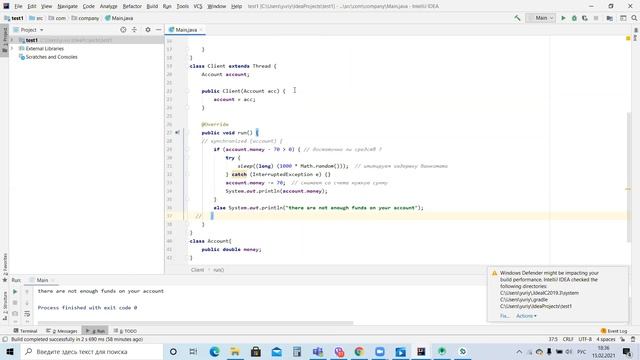This screenshot has height=360, width=640.
Task: Run with coverage icon in the toolbar
Action: pyautogui.click(x=585, y=18)
